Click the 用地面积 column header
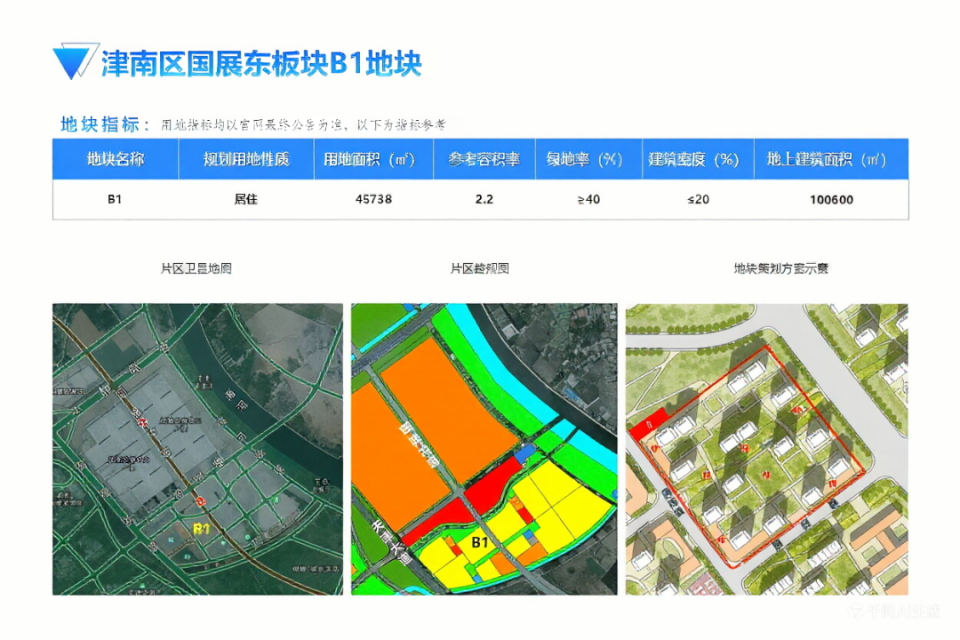Image resolution: width=960 pixels, height=640 pixels. 373,159
